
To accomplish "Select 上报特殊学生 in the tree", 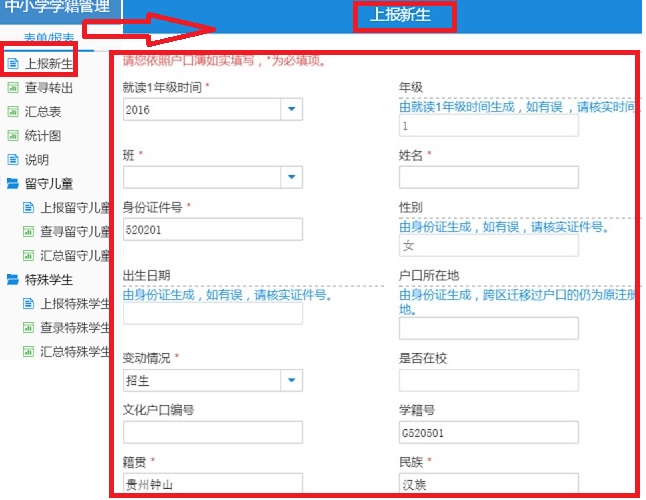I will tap(75, 304).
